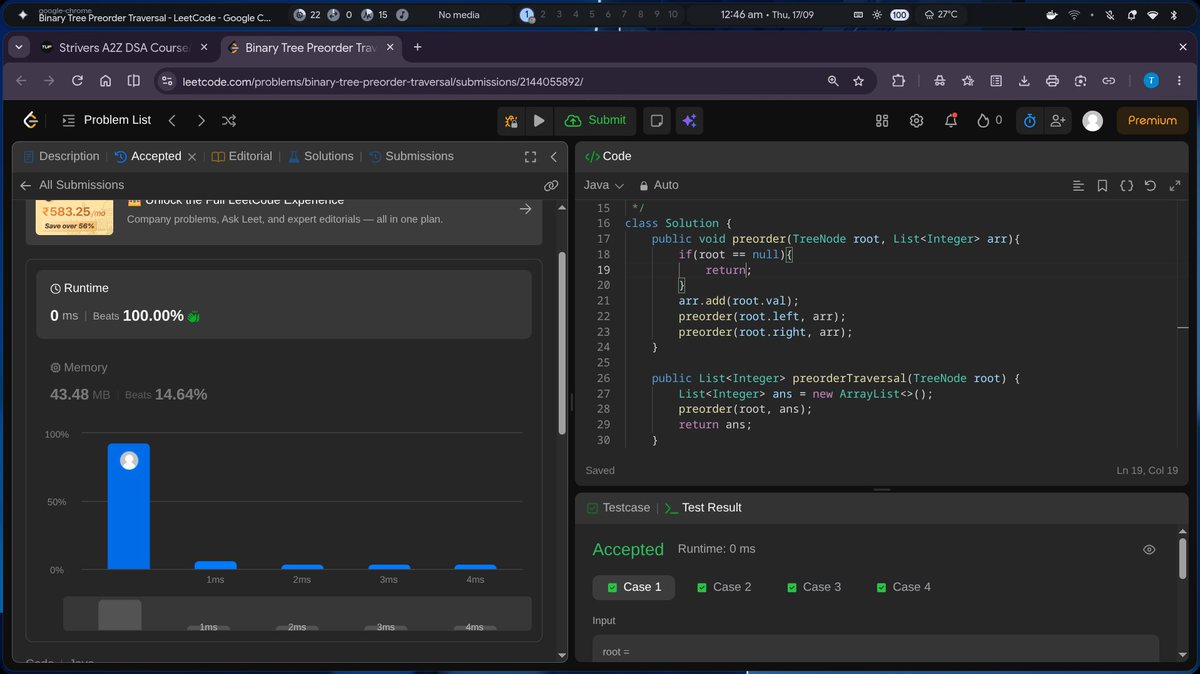1200x674 pixels.
Task: Open the invite friend icon
Action: click(1058, 120)
